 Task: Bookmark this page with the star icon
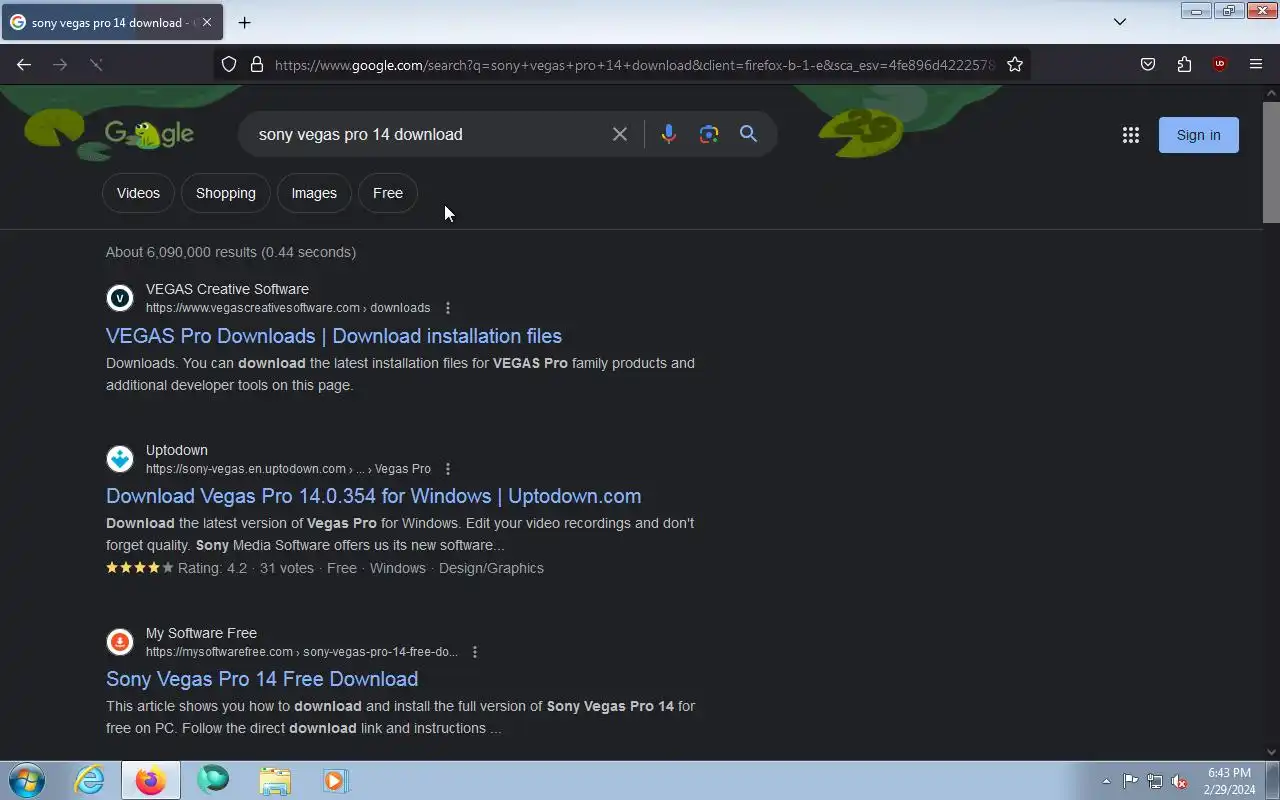click(x=1015, y=64)
